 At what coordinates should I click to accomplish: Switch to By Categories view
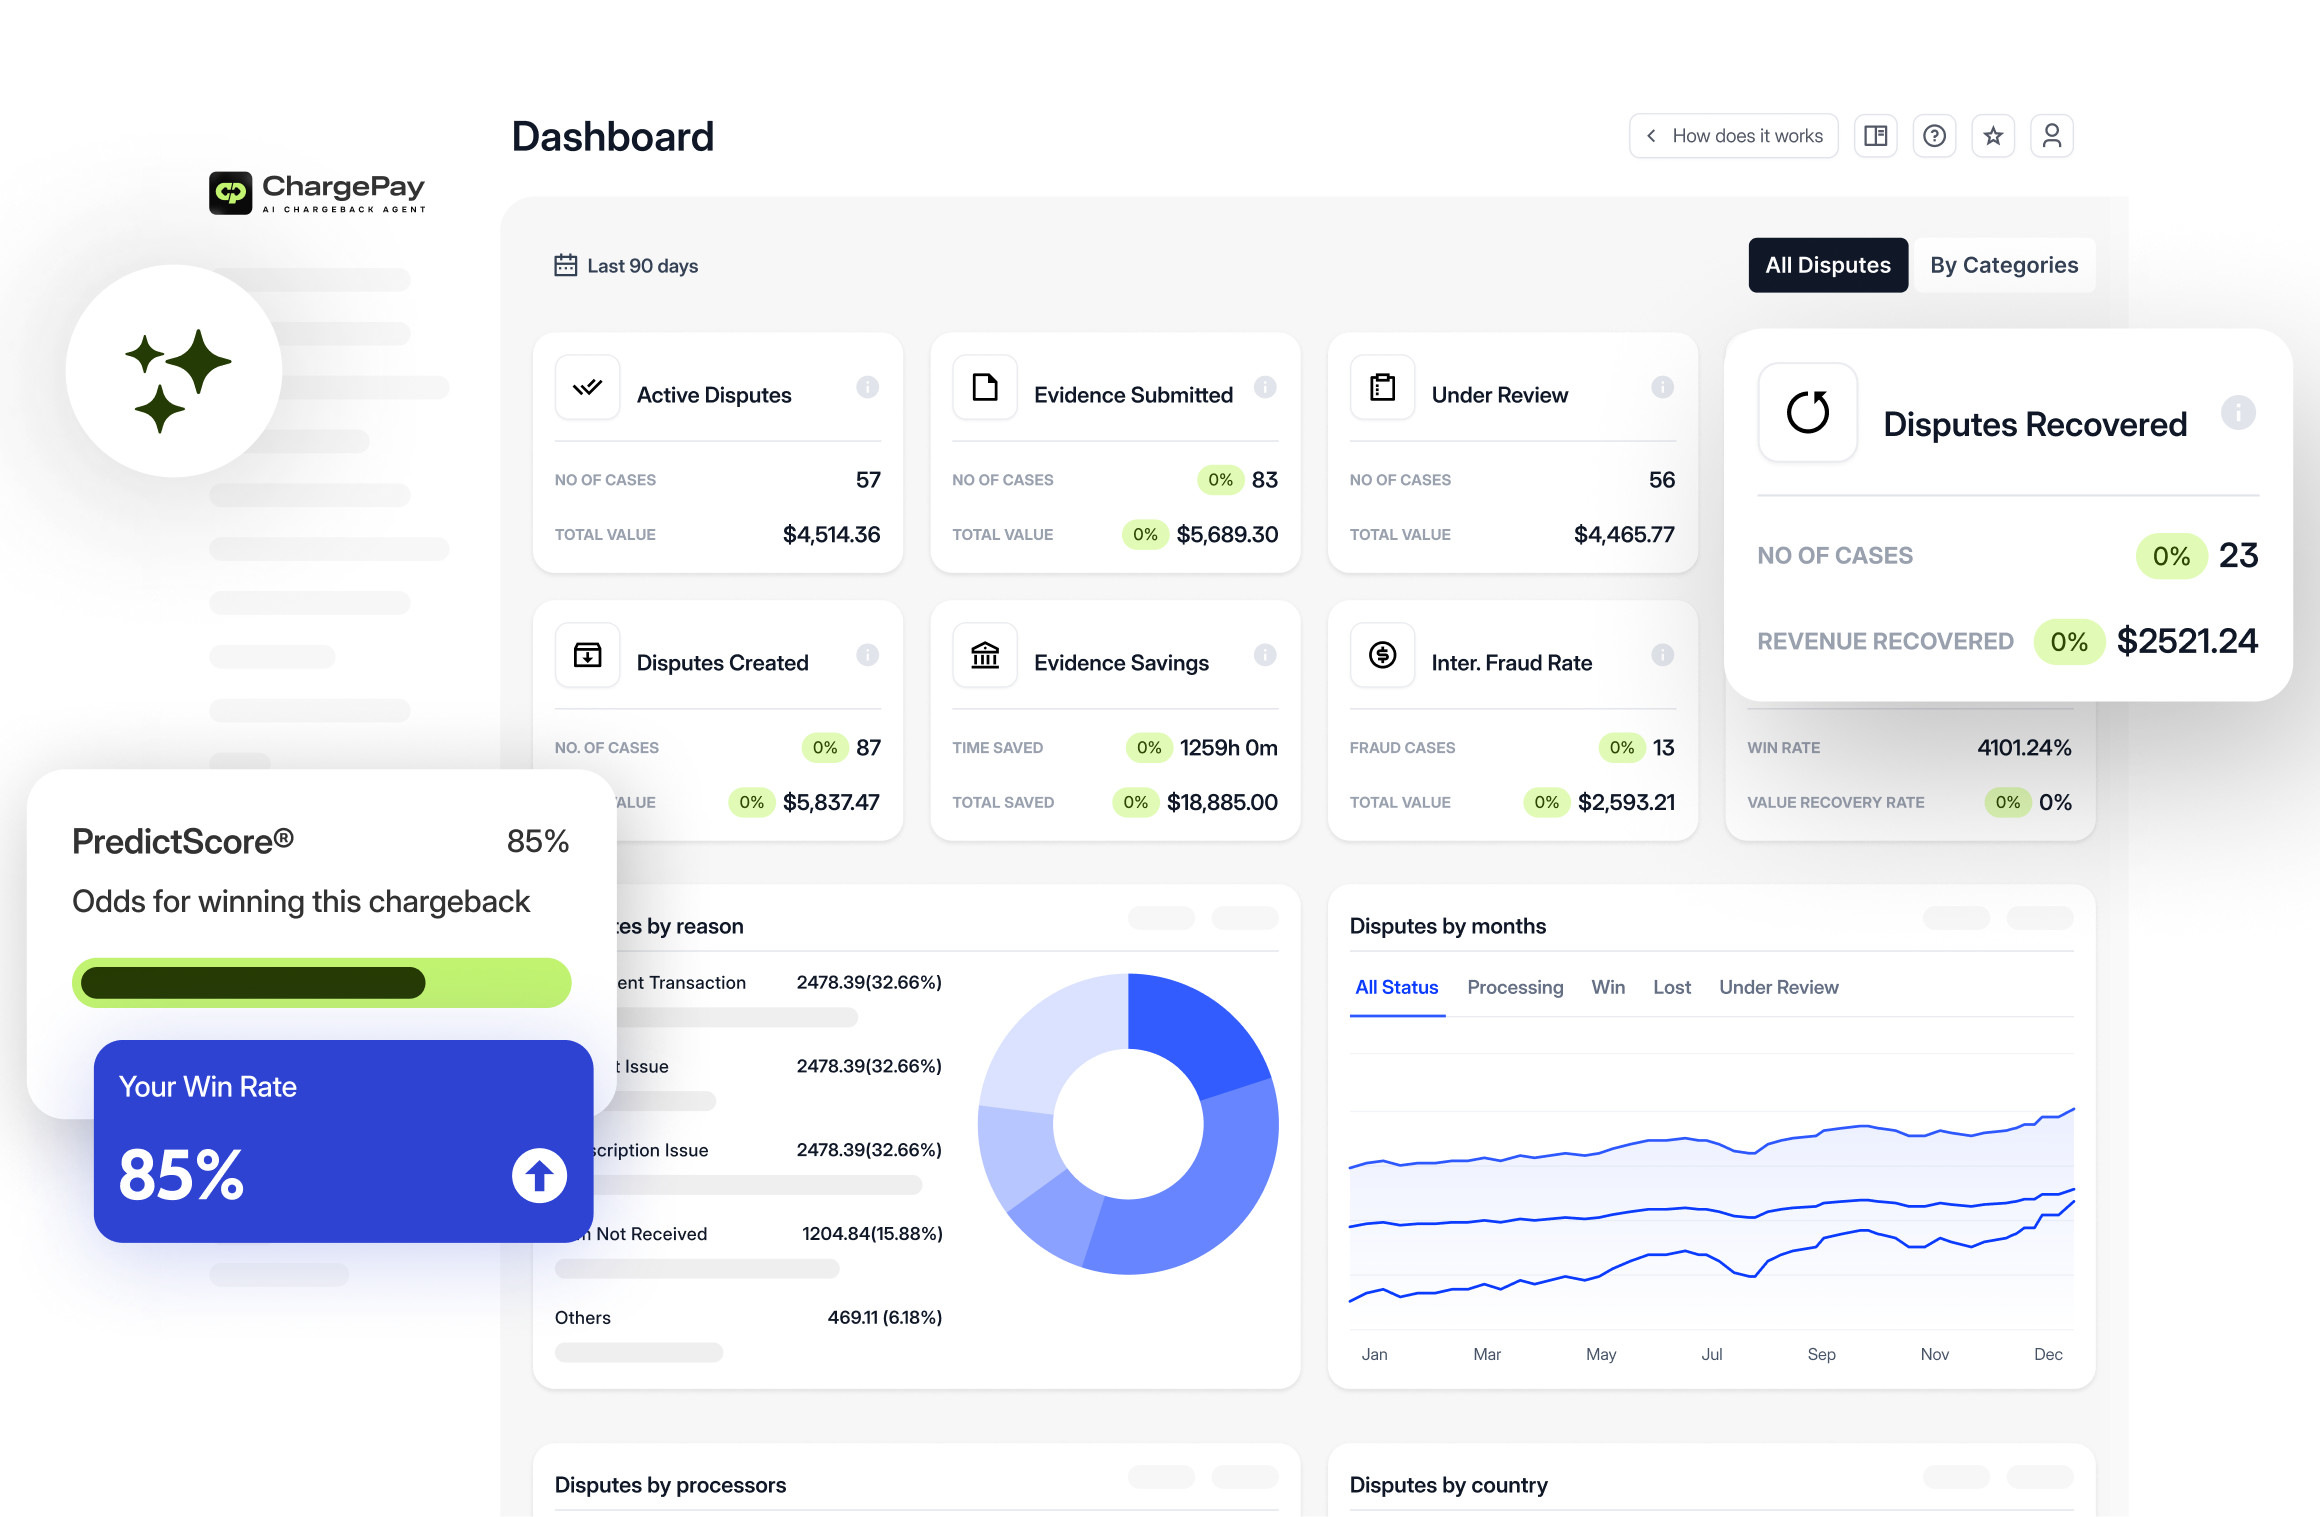[2004, 265]
